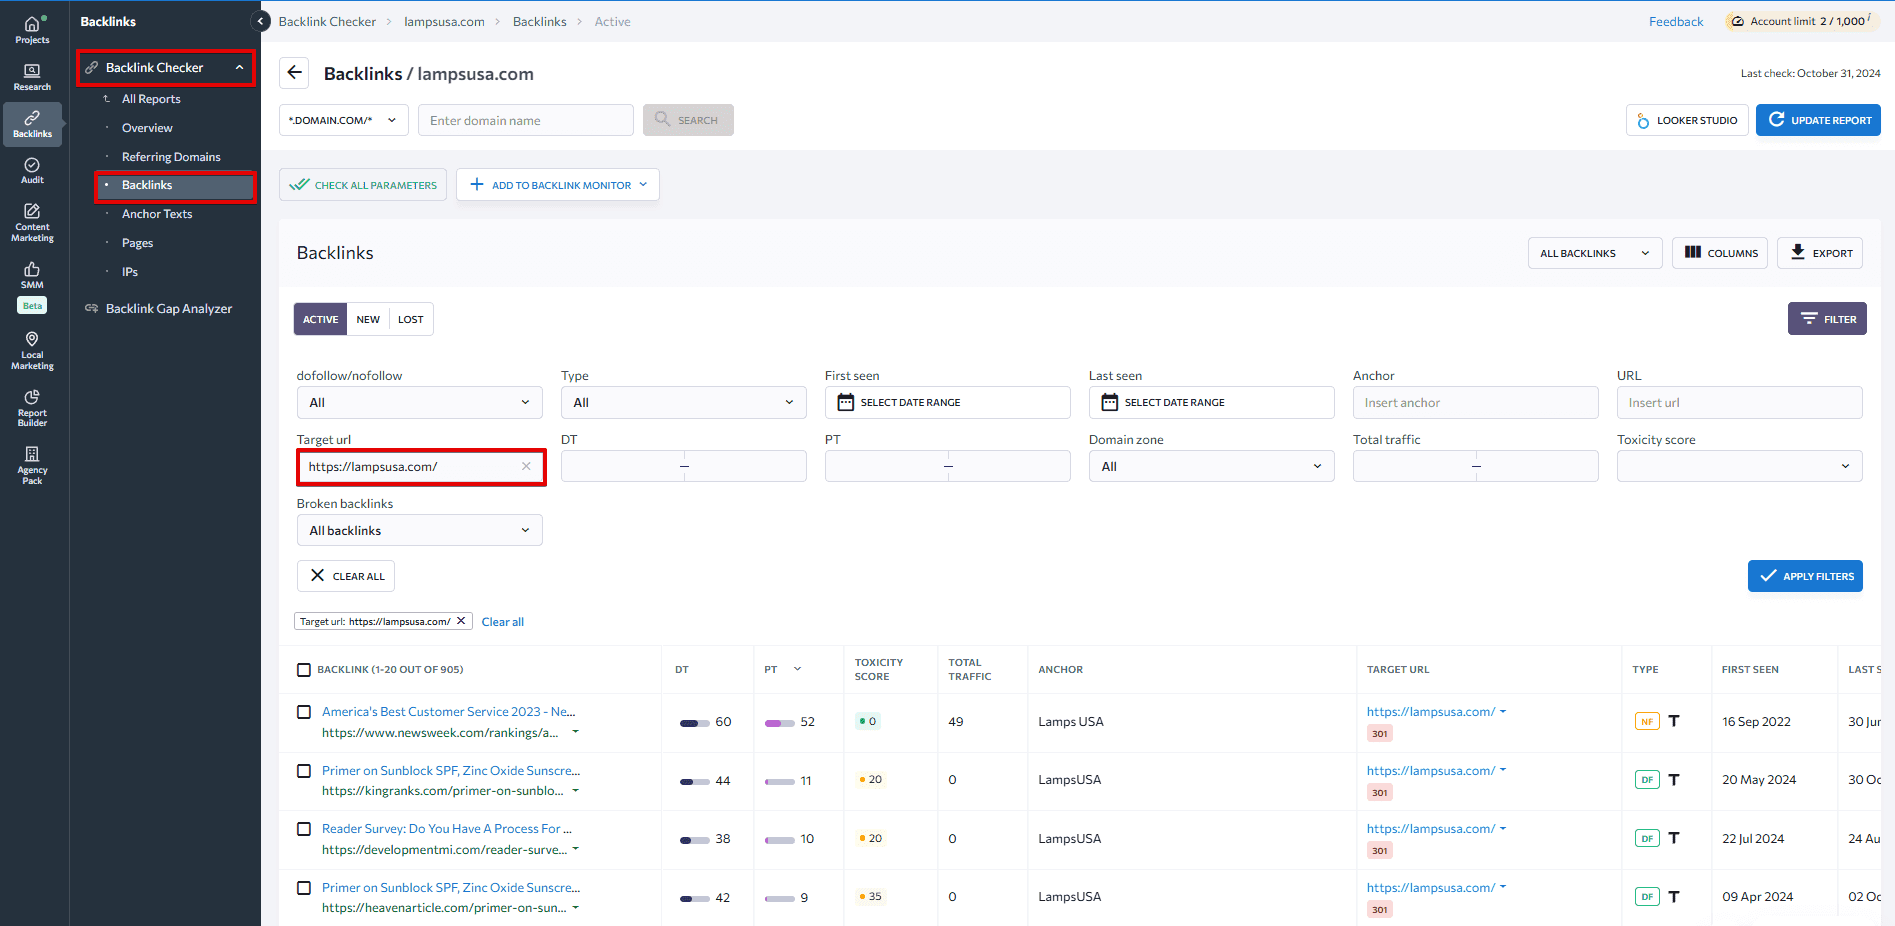
Task: Click the Clear all link
Action: click(503, 622)
